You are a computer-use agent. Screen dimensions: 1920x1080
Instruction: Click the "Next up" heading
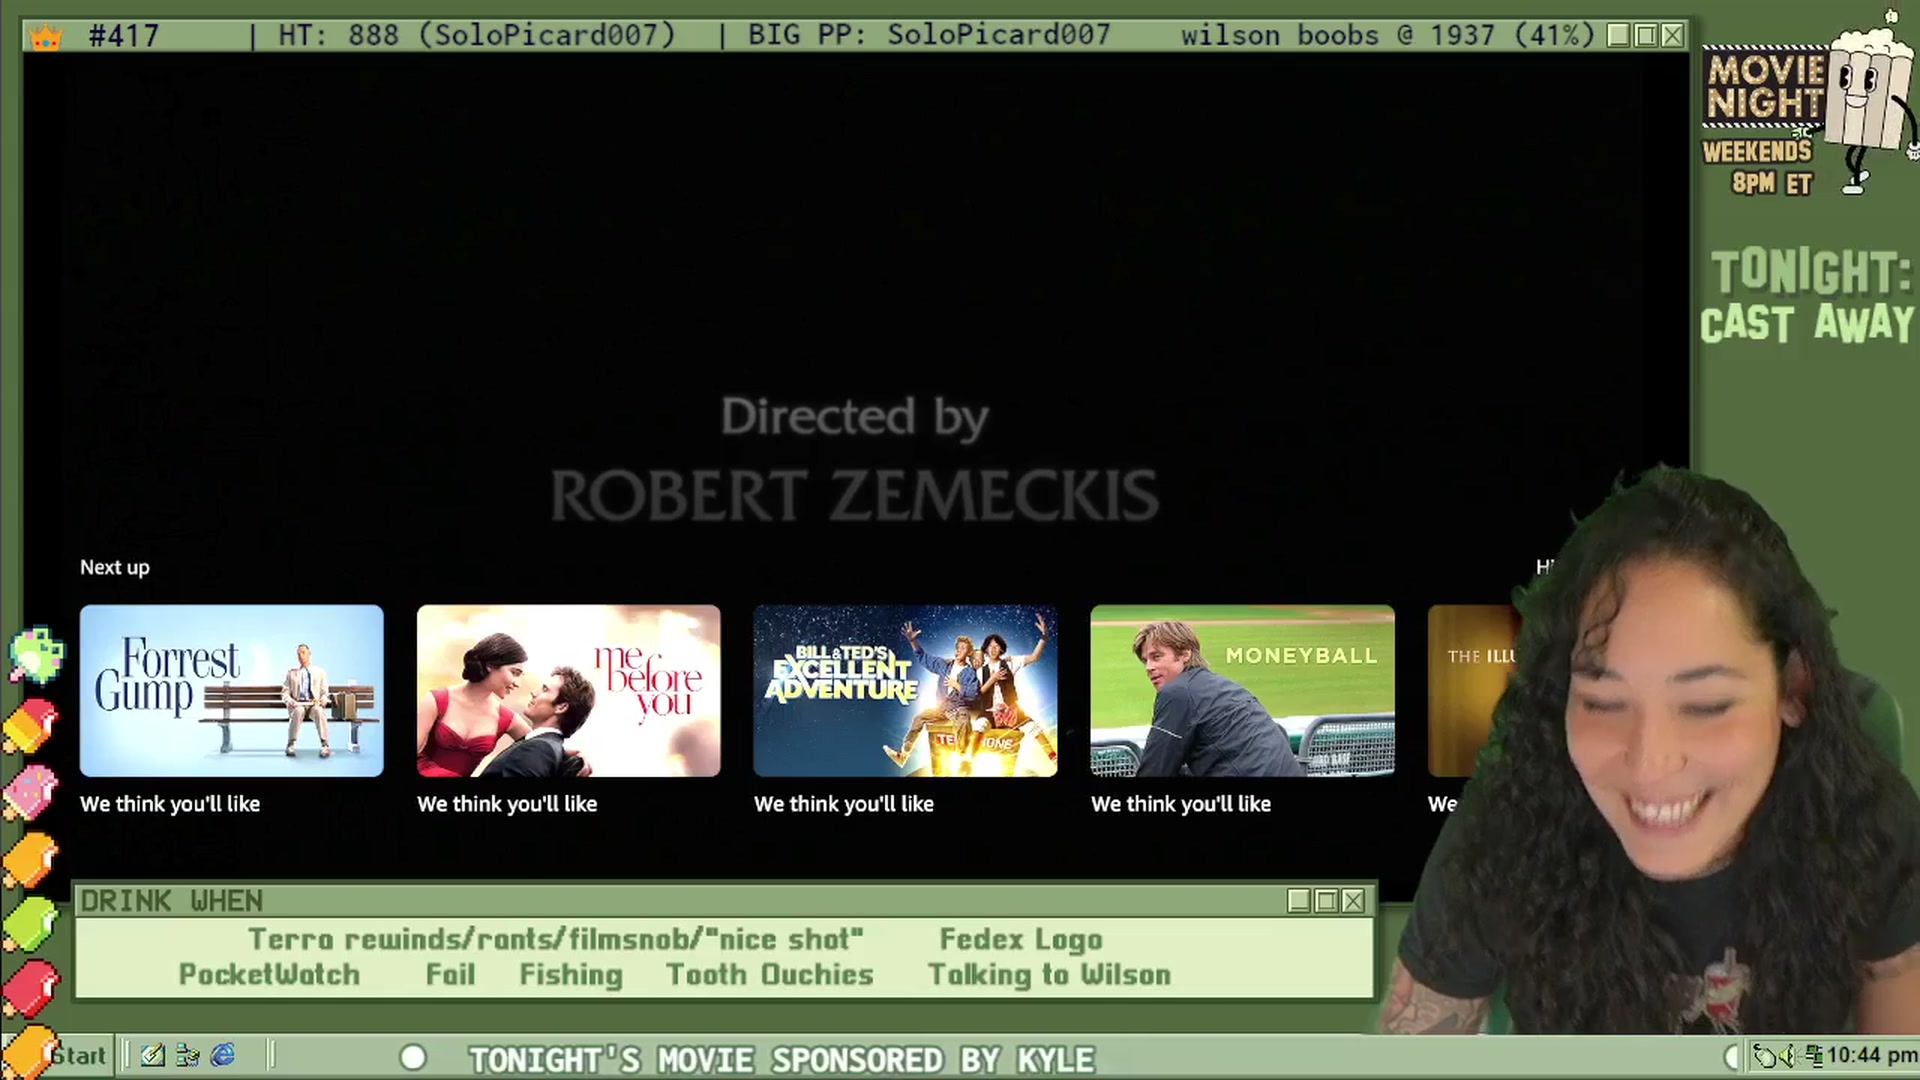pyautogui.click(x=115, y=567)
